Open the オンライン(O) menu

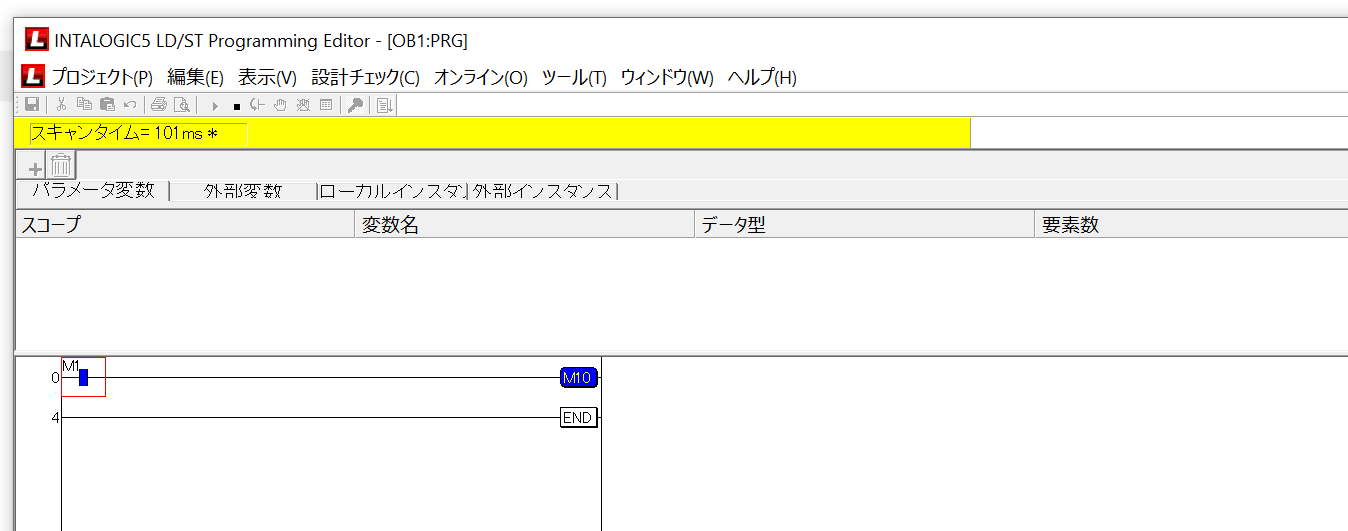[x=480, y=77]
